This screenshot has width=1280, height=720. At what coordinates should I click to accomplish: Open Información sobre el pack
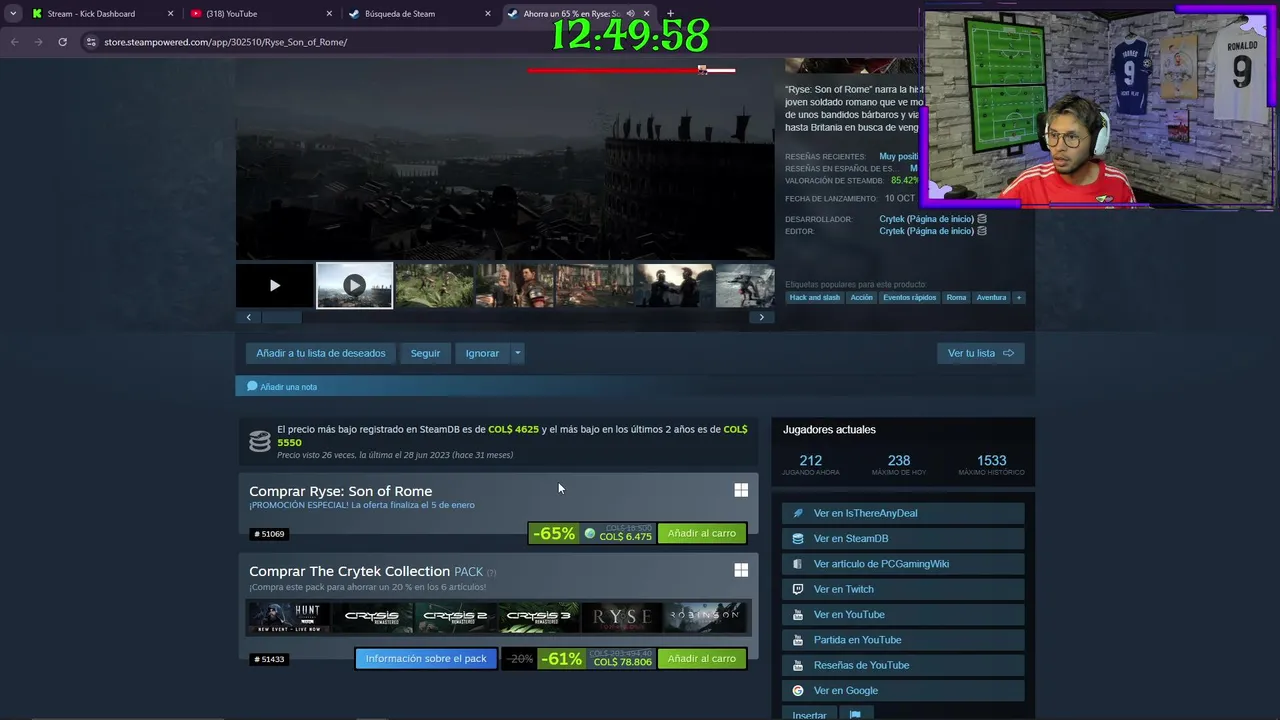click(426, 658)
